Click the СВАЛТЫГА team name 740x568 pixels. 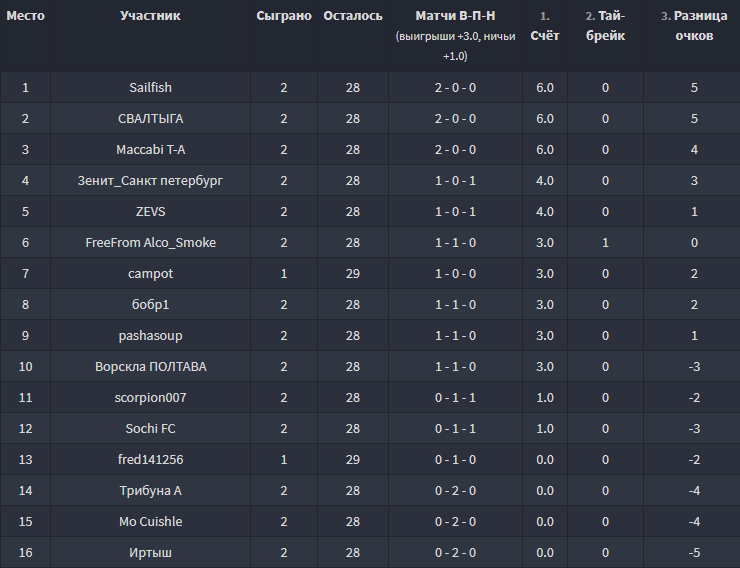click(x=150, y=119)
